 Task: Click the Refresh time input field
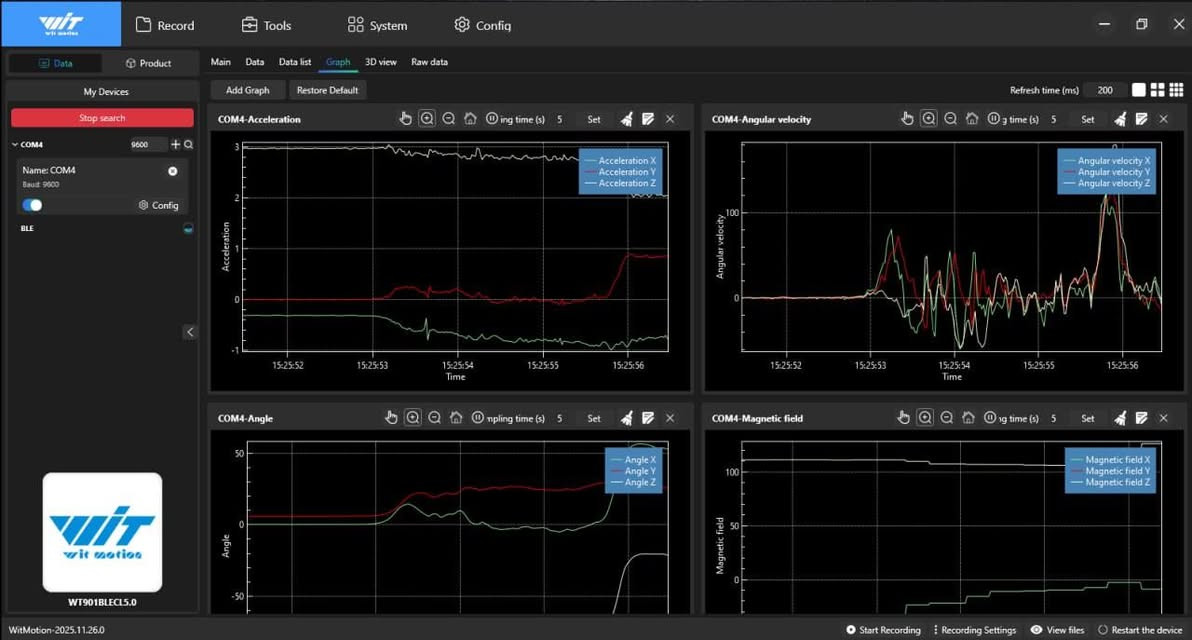click(1105, 90)
